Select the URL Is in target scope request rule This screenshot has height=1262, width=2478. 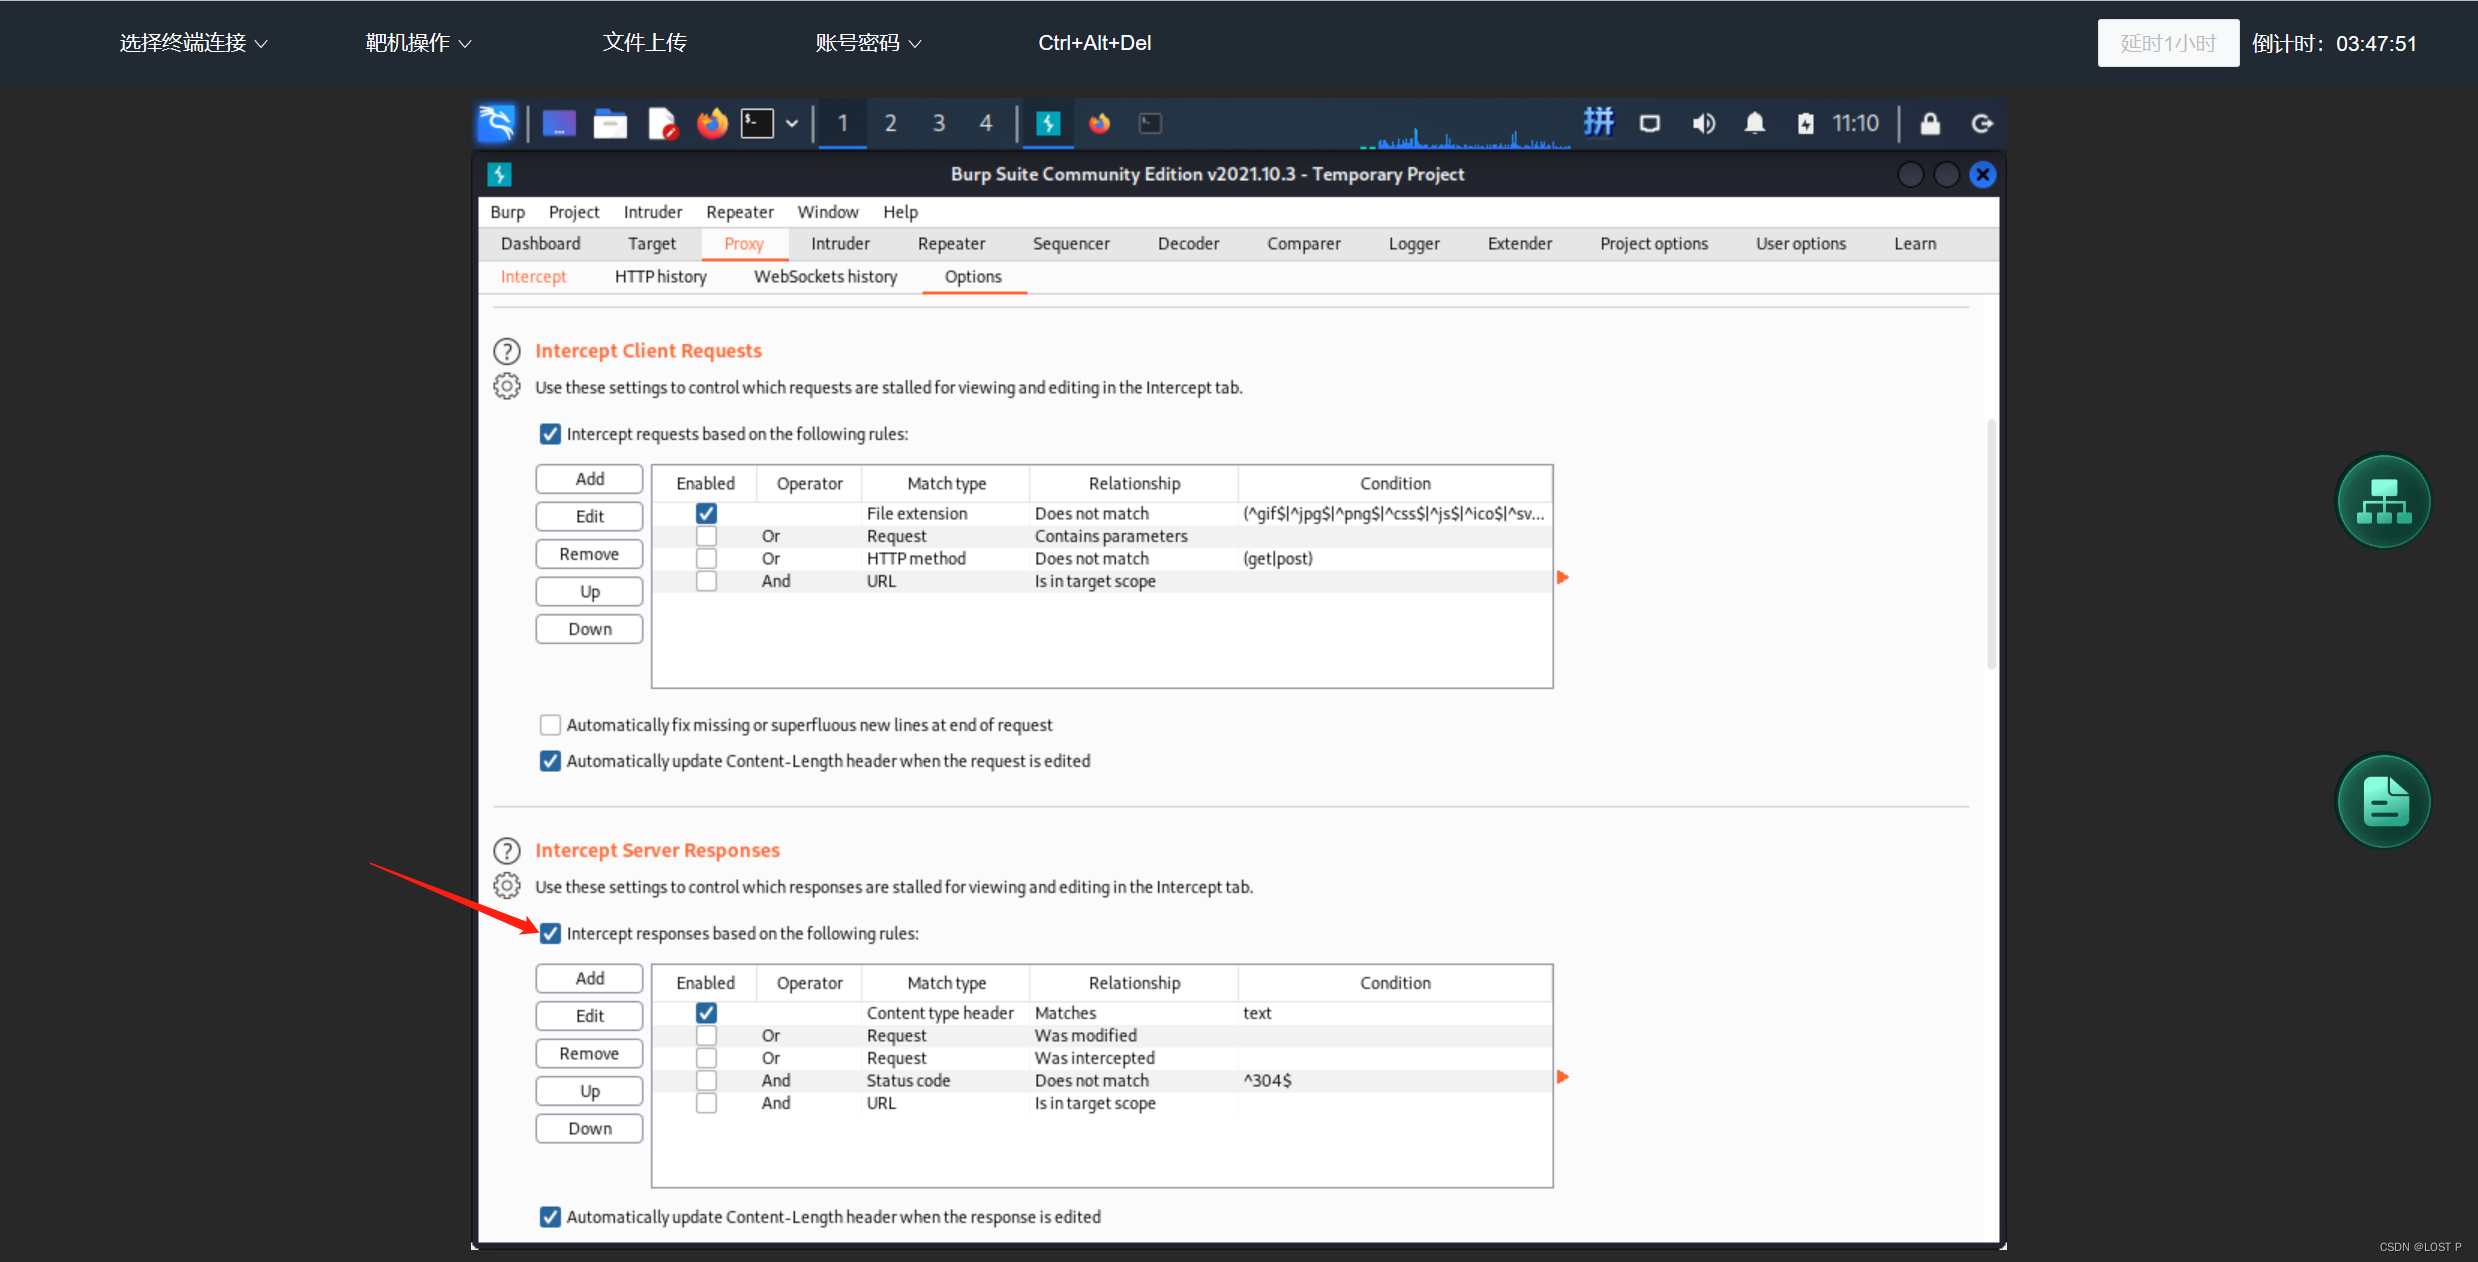pos(1102,581)
